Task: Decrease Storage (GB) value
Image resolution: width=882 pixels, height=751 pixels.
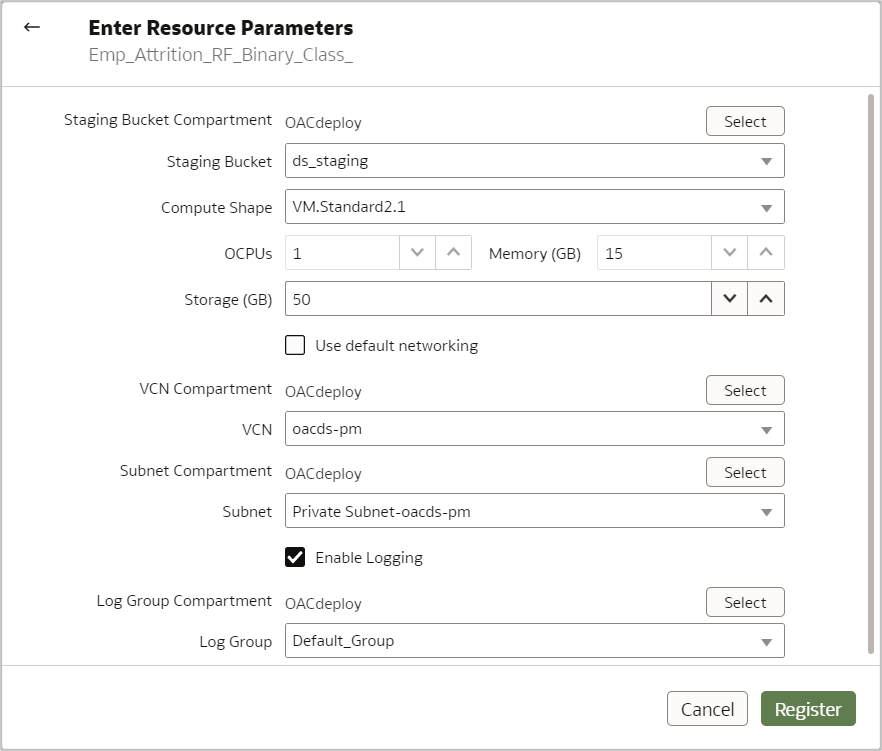Action: pos(729,299)
